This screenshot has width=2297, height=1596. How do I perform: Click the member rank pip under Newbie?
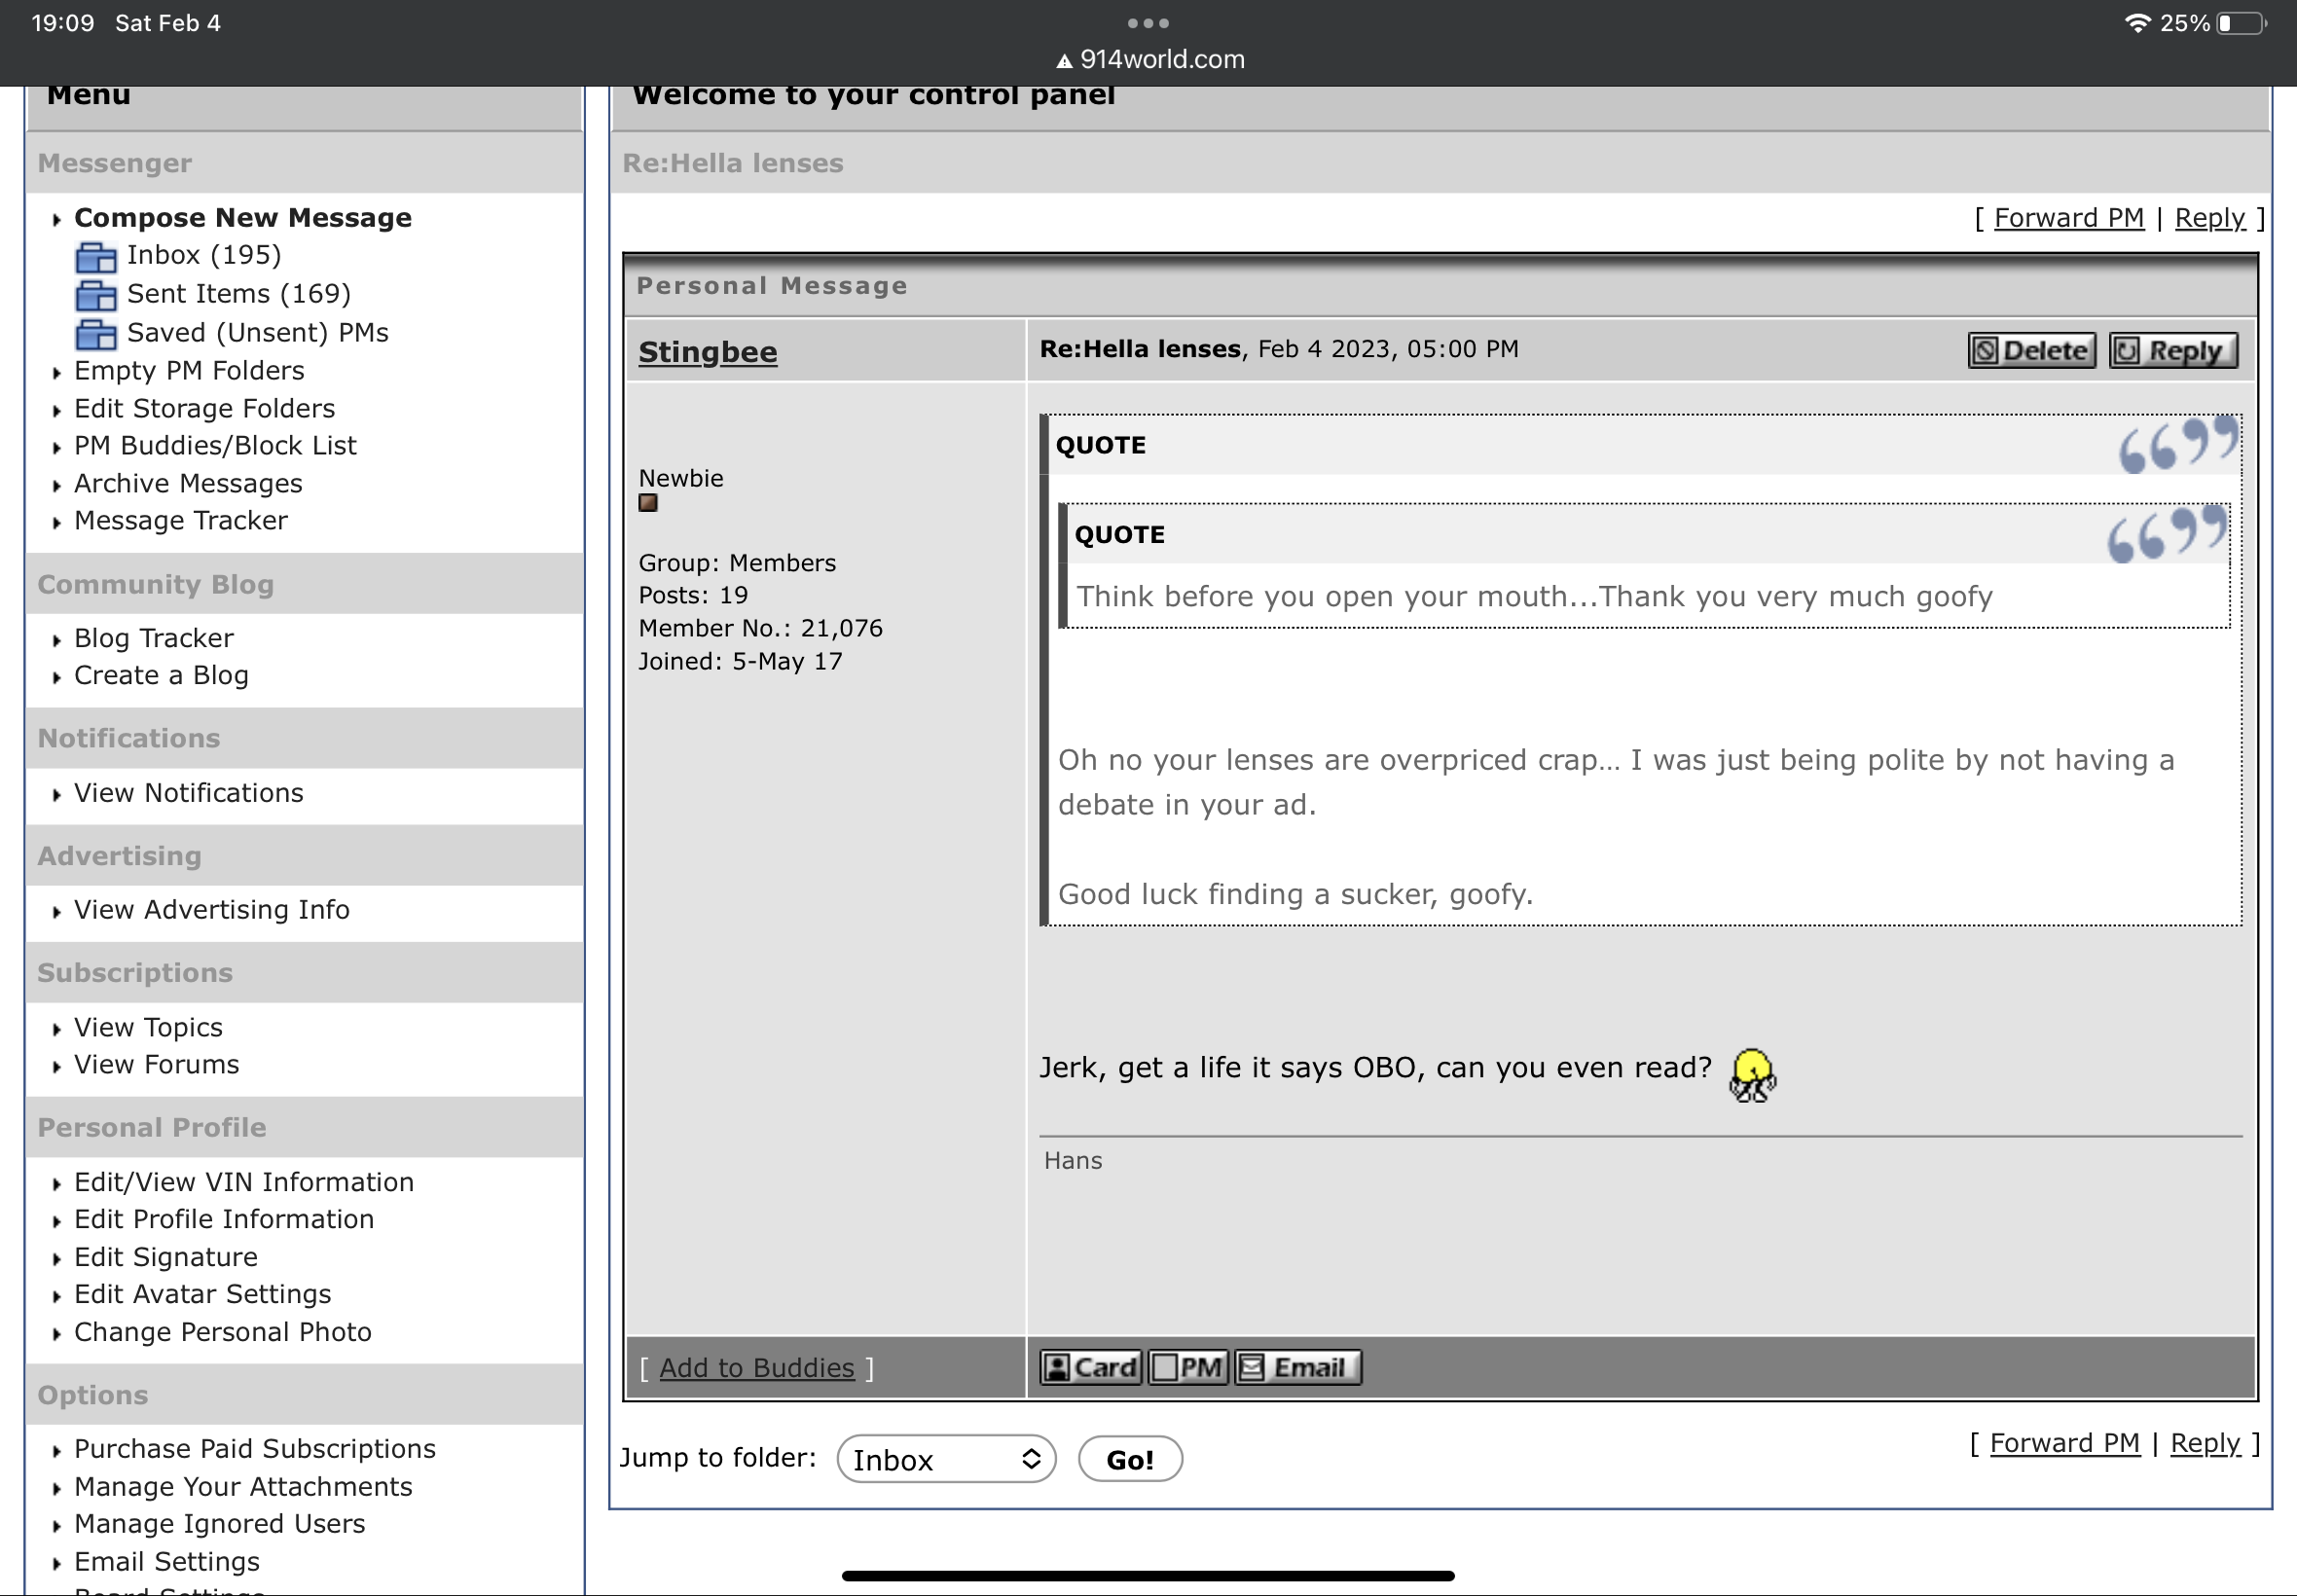point(648,504)
